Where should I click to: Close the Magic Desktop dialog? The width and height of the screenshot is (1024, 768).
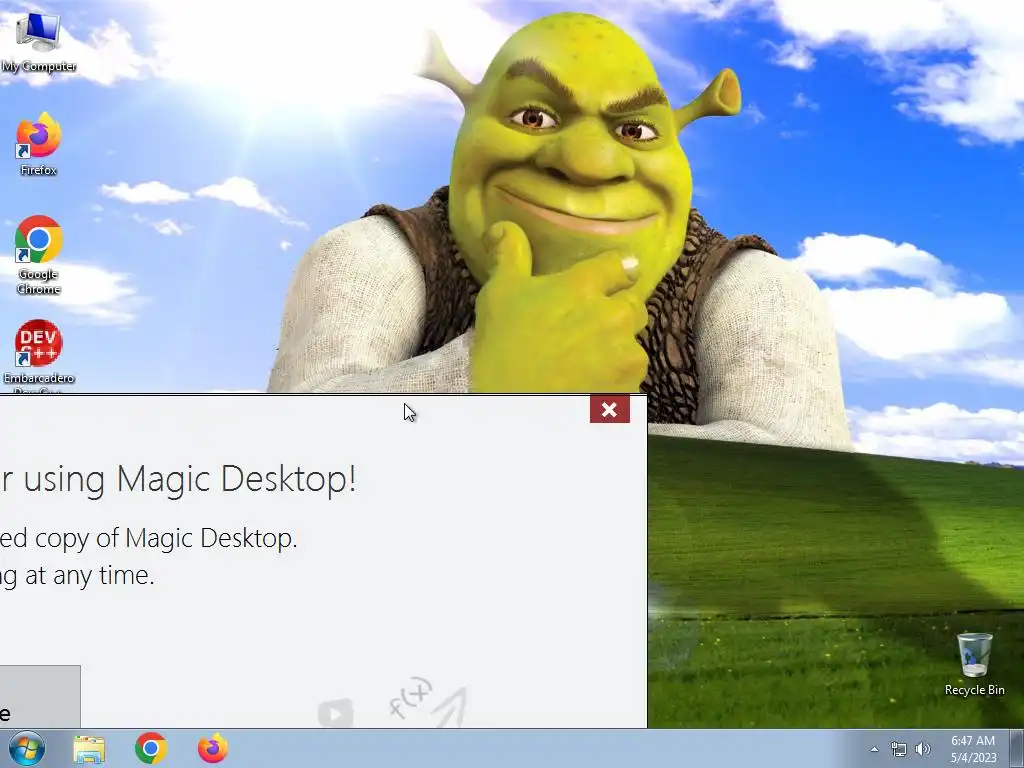click(x=609, y=409)
